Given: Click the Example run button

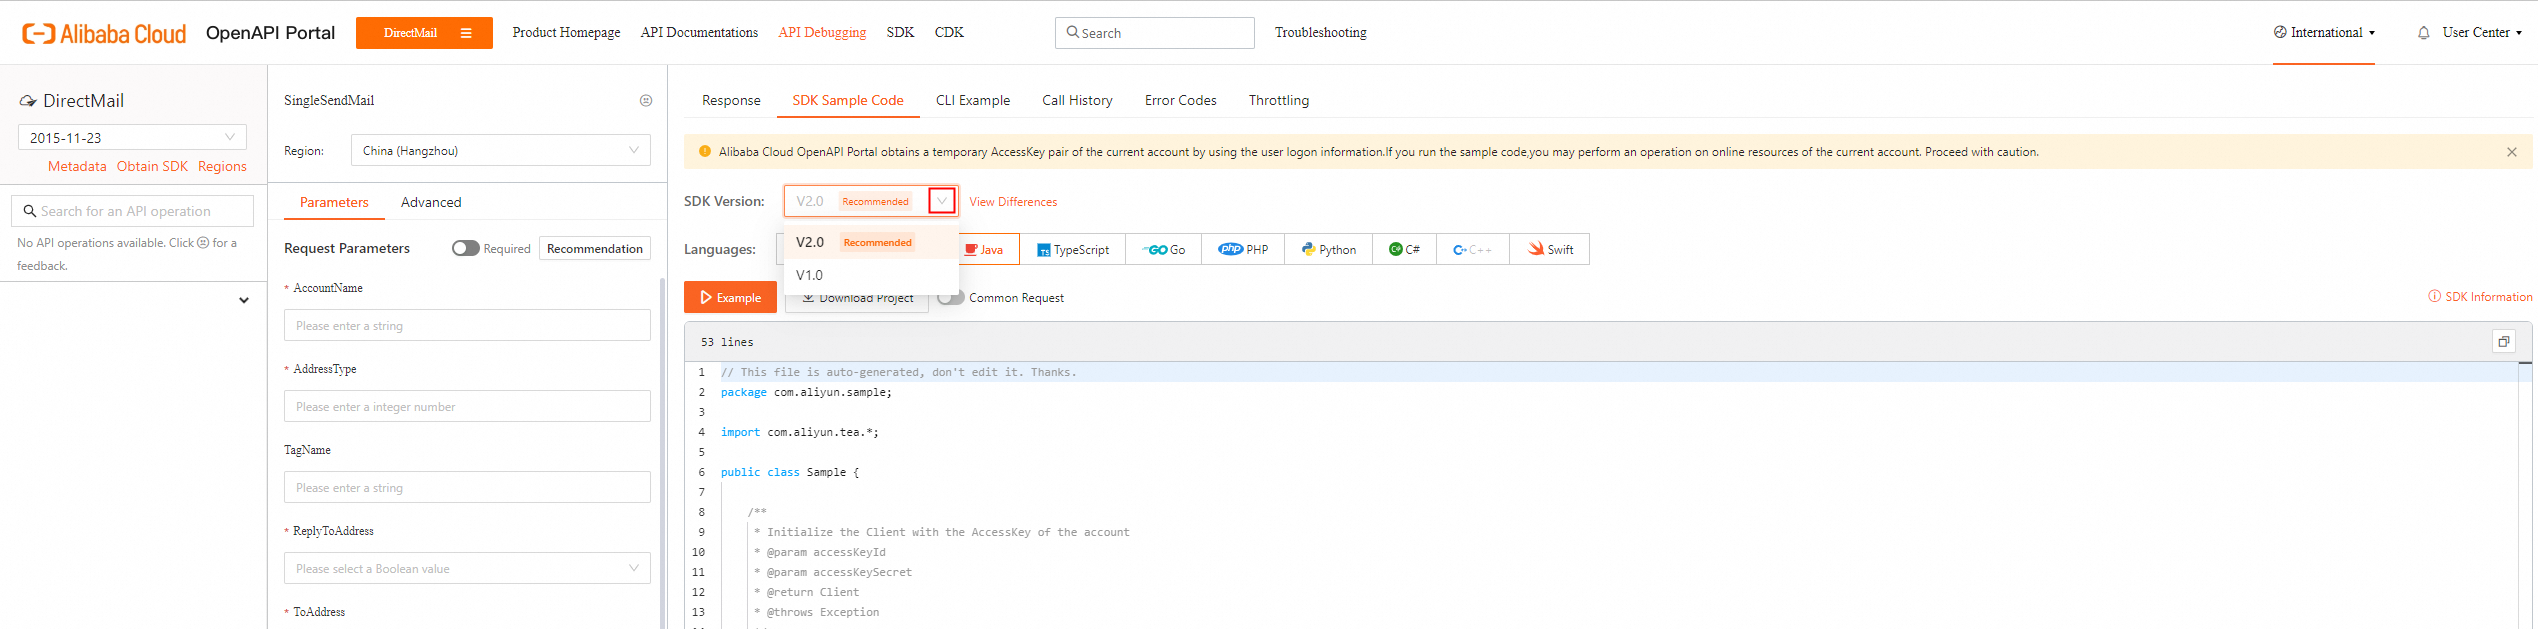Looking at the screenshot, I should click(x=730, y=297).
